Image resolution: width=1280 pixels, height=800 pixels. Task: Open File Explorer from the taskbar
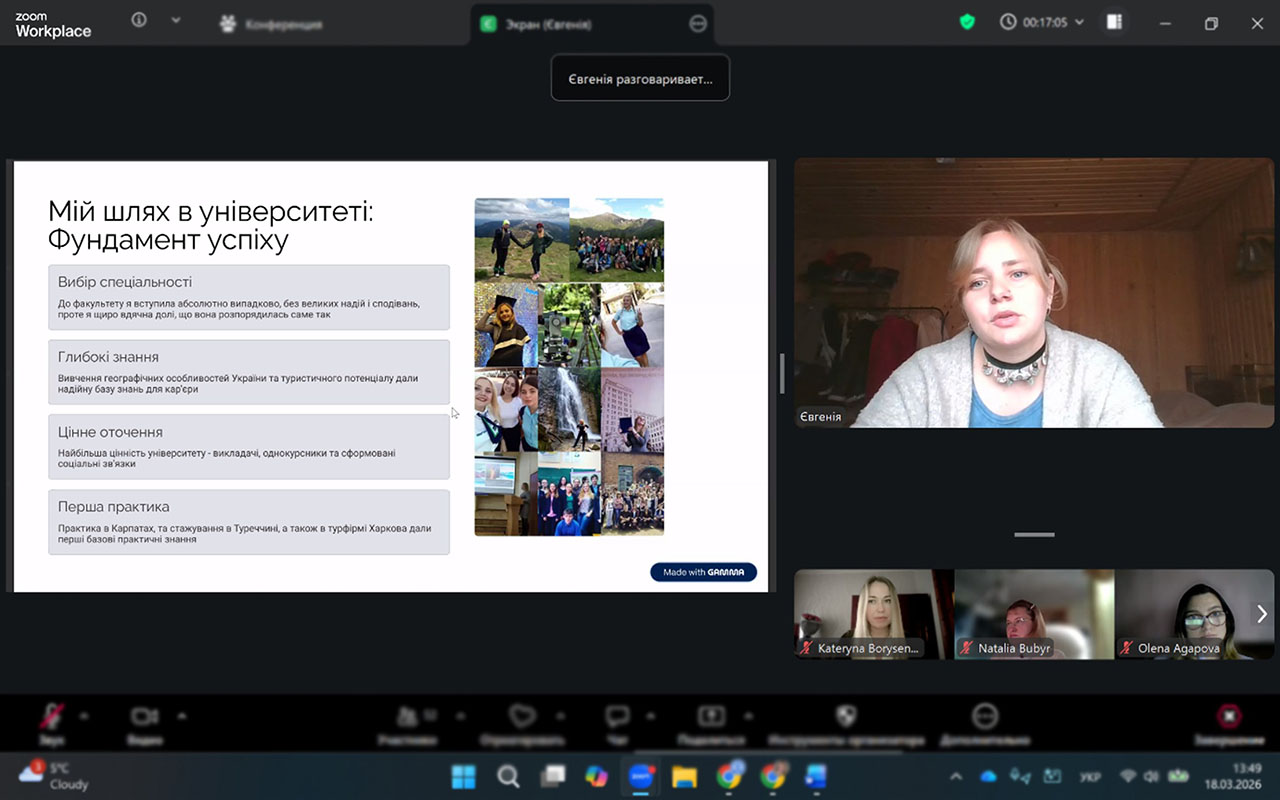(x=684, y=776)
